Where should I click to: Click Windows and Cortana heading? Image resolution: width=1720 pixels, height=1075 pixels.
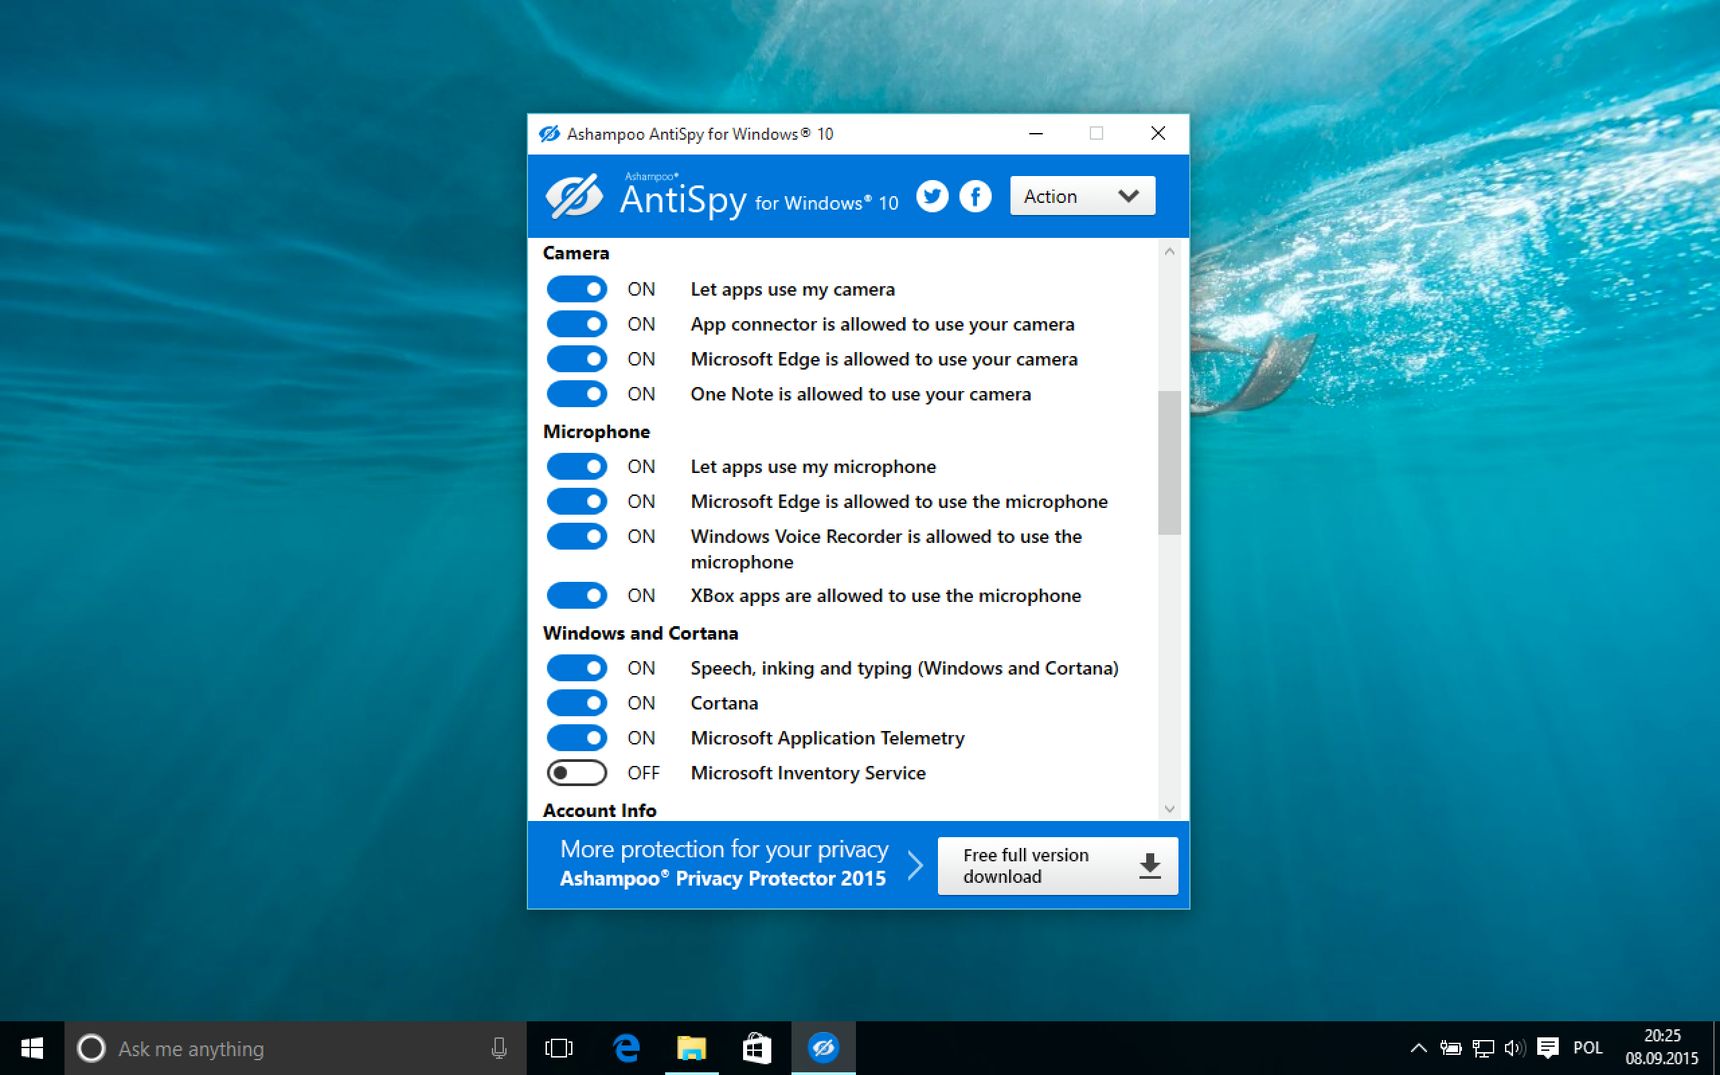[x=640, y=633]
